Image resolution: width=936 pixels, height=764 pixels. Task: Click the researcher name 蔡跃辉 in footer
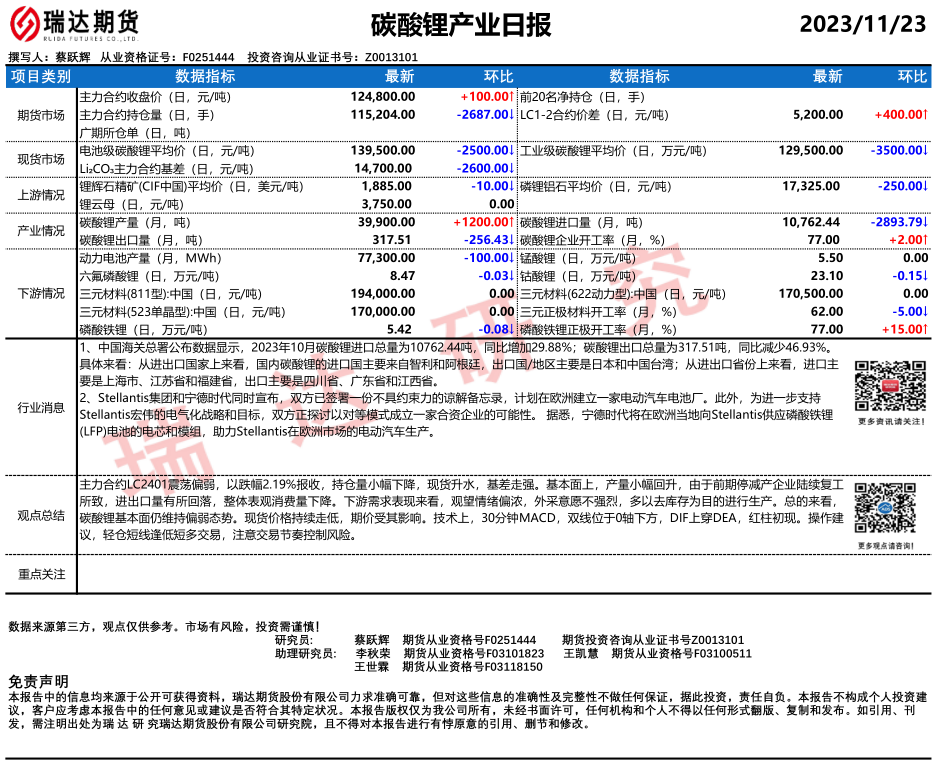point(372,640)
